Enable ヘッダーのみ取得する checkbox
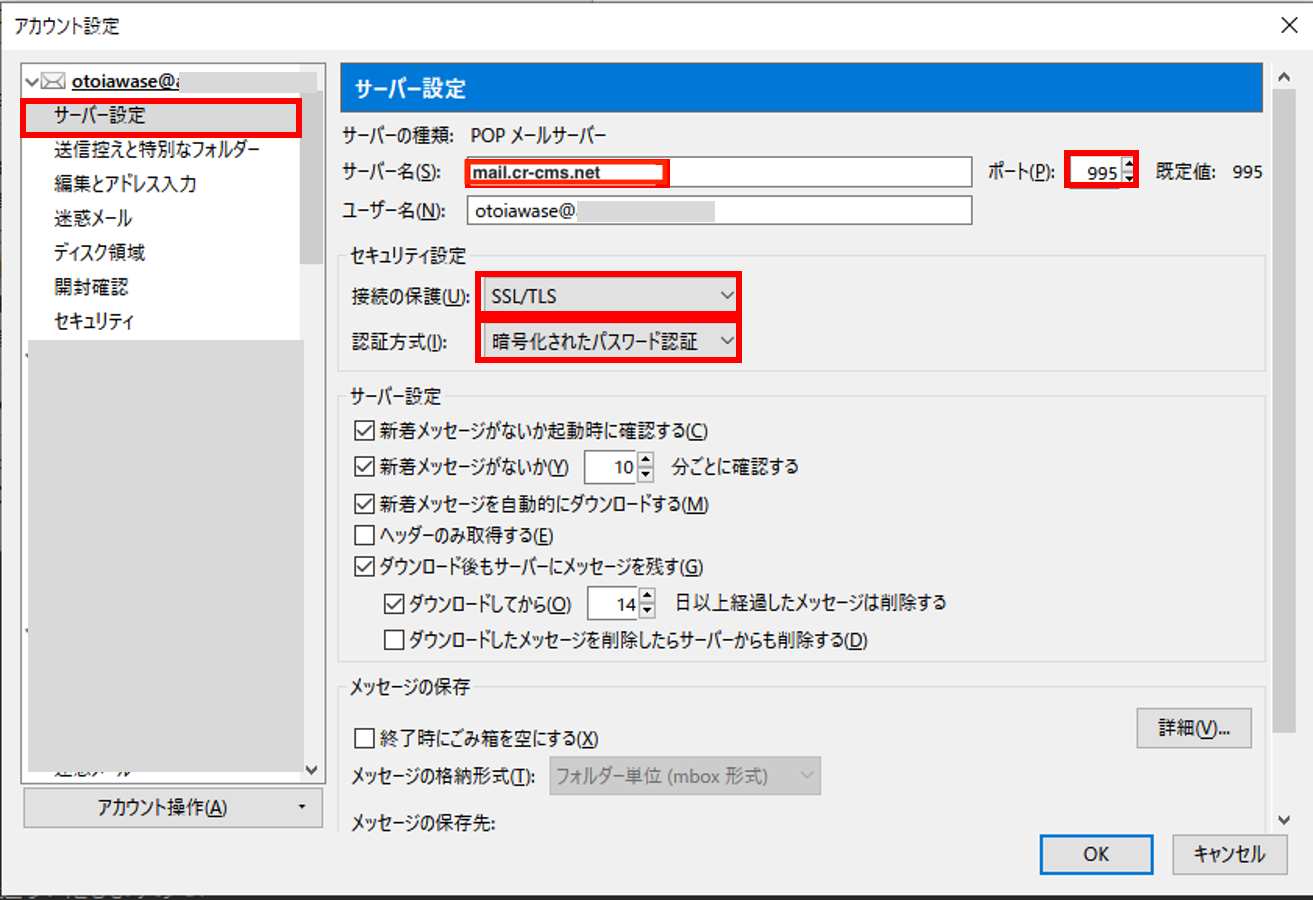This screenshot has height=900, width=1313. point(365,535)
